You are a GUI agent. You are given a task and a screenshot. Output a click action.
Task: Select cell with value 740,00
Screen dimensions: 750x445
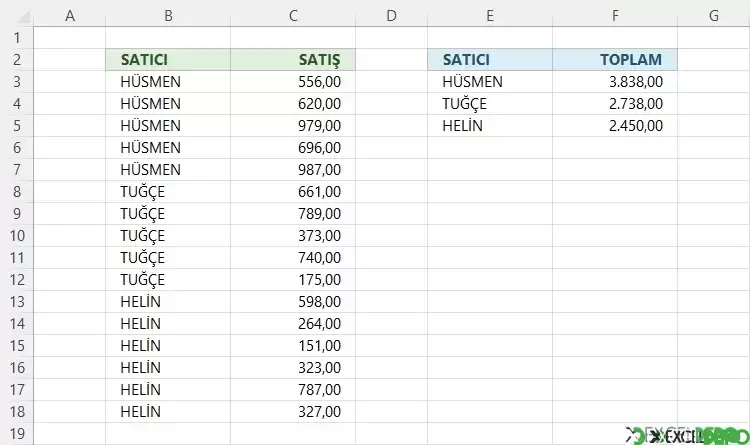(x=293, y=258)
